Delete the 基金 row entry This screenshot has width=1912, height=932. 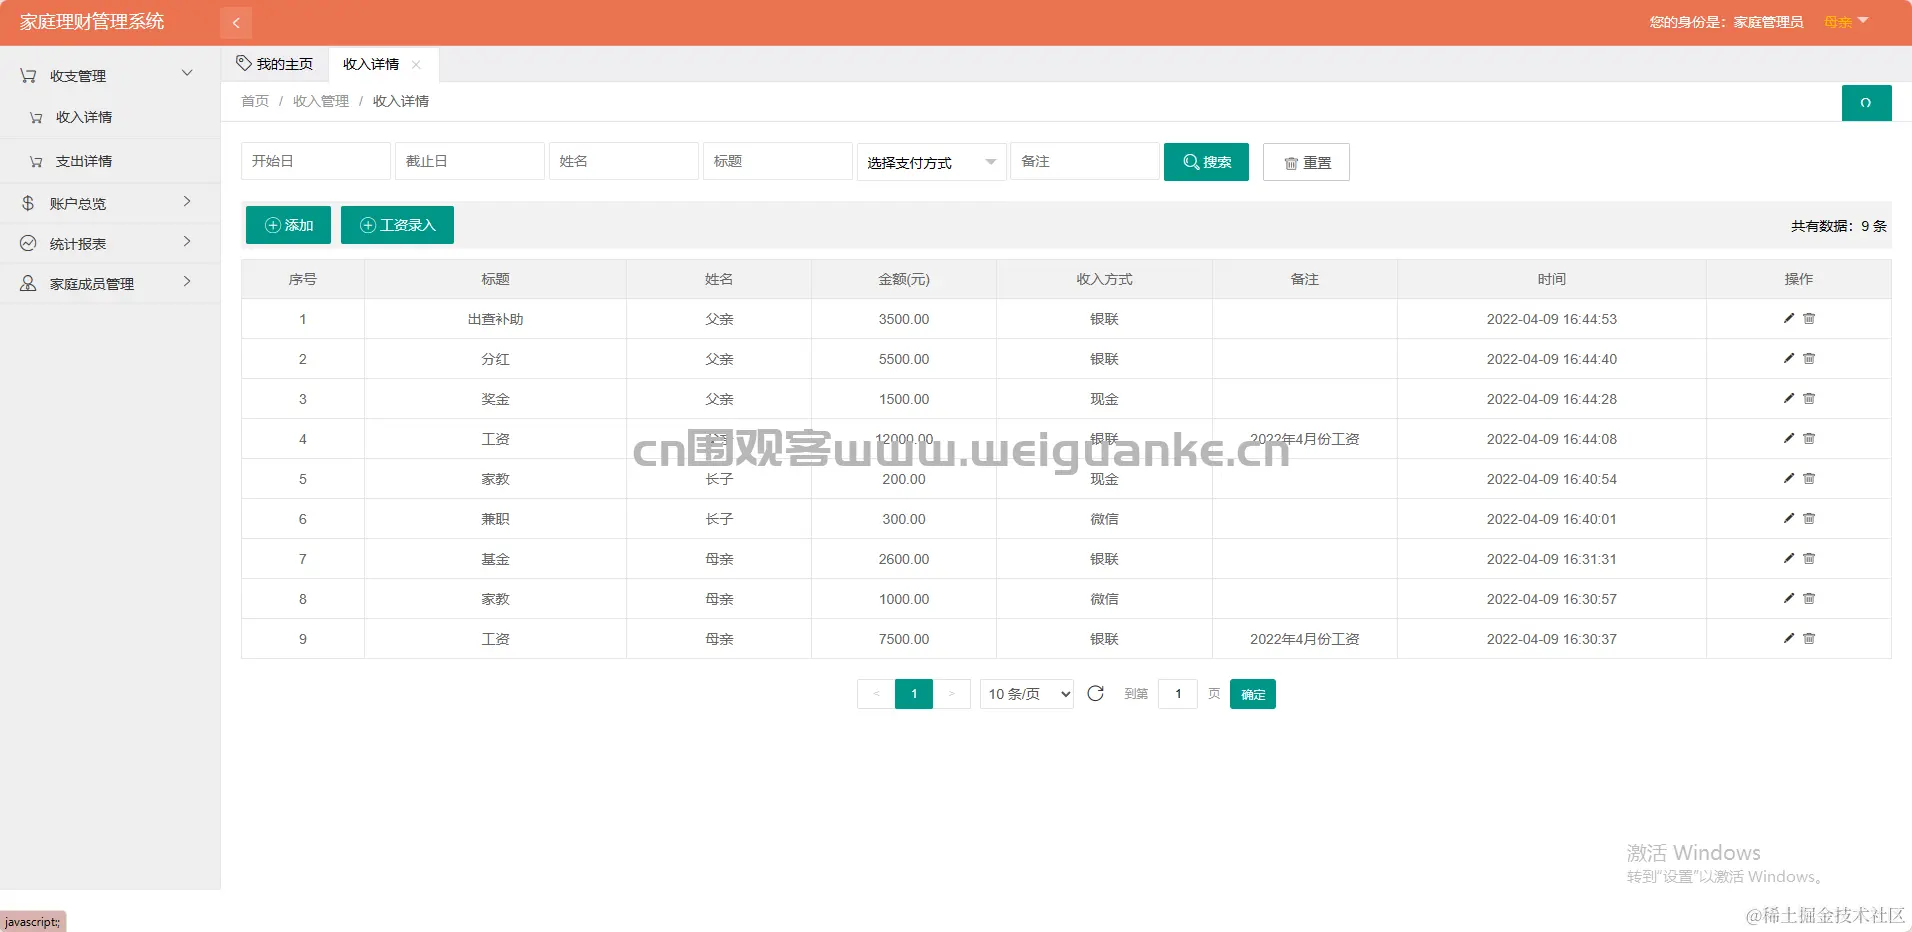[x=1809, y=558]
